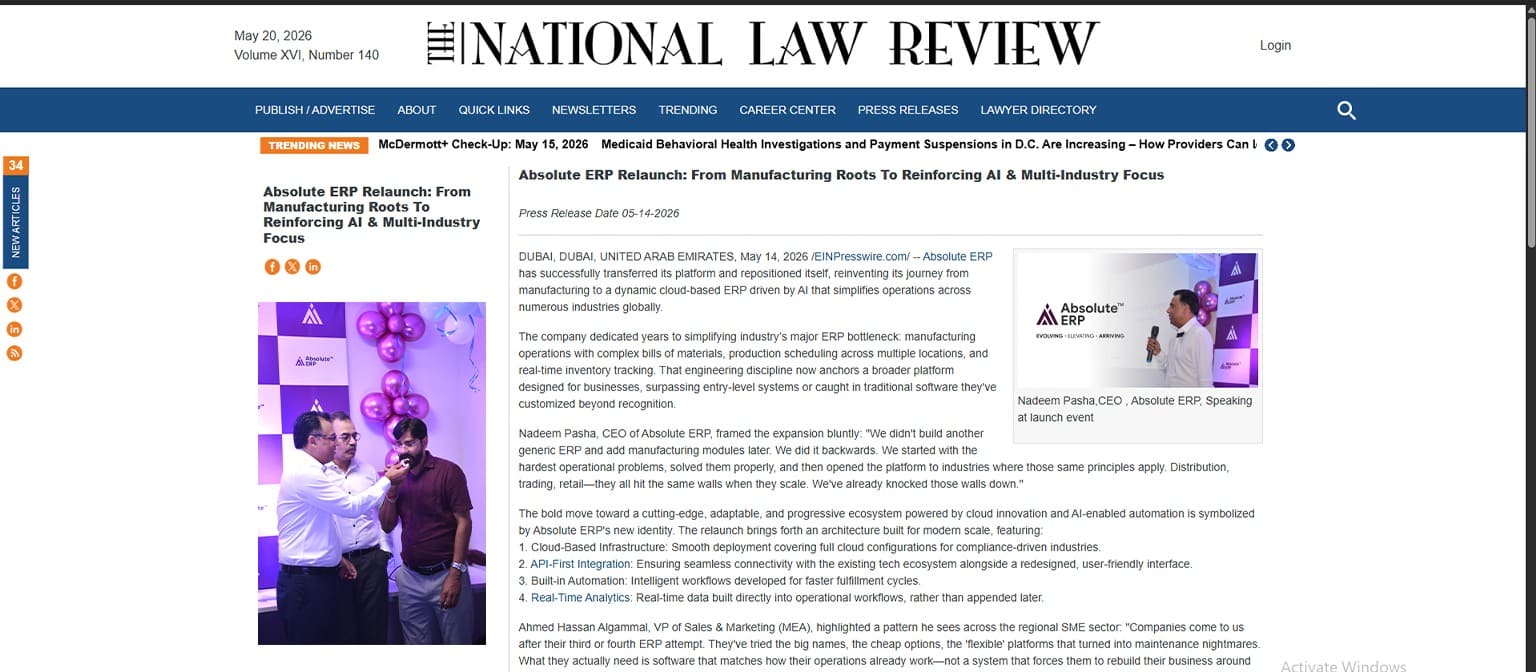This screenshot has width=1536, height=672.
Task: Open Nadeem Pasha speaking launch event image
Action: point(1138,320)
